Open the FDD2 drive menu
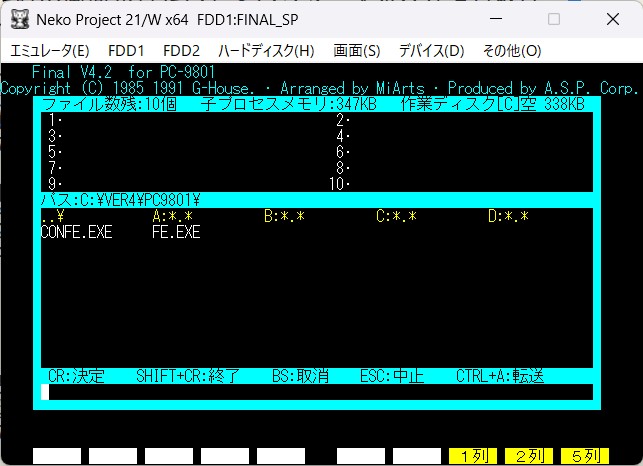Screen dimensions: 643x466 click(x=181, y=50)
